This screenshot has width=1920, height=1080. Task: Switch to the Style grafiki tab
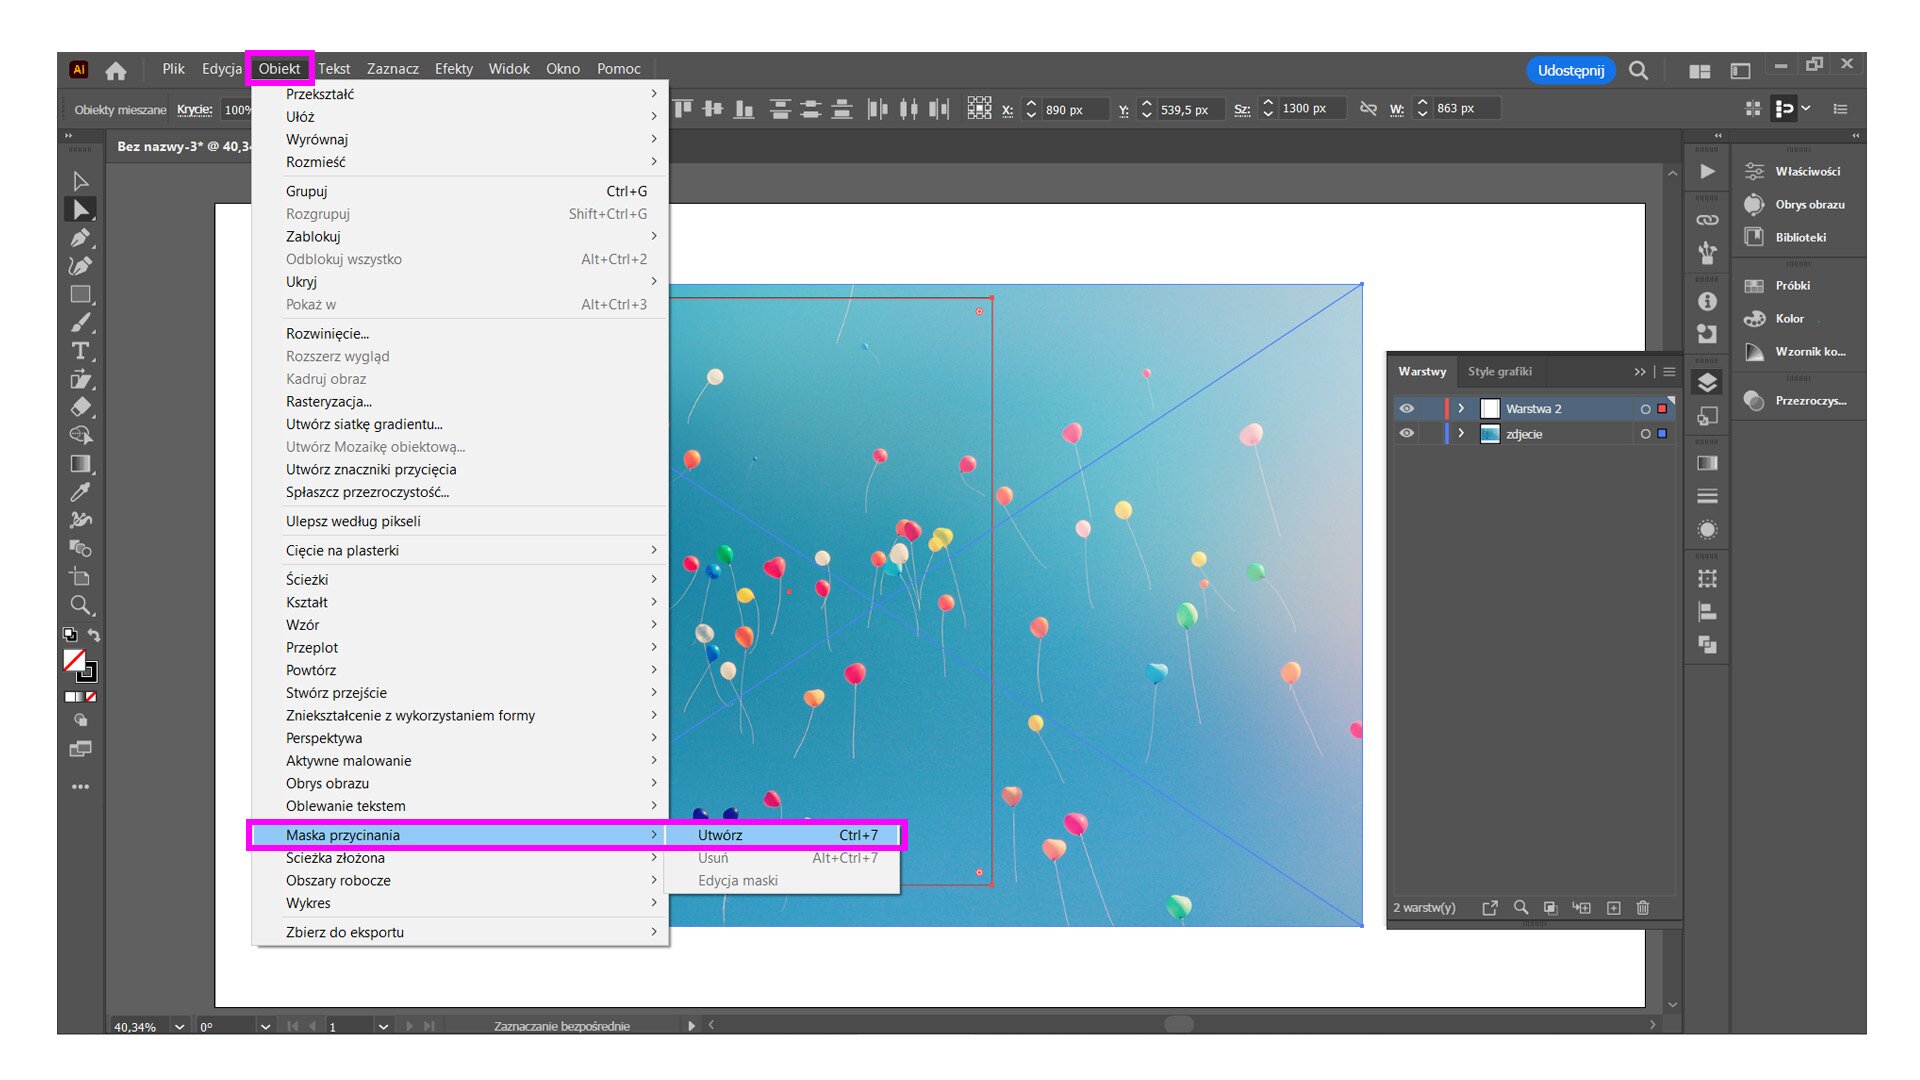1499,371
